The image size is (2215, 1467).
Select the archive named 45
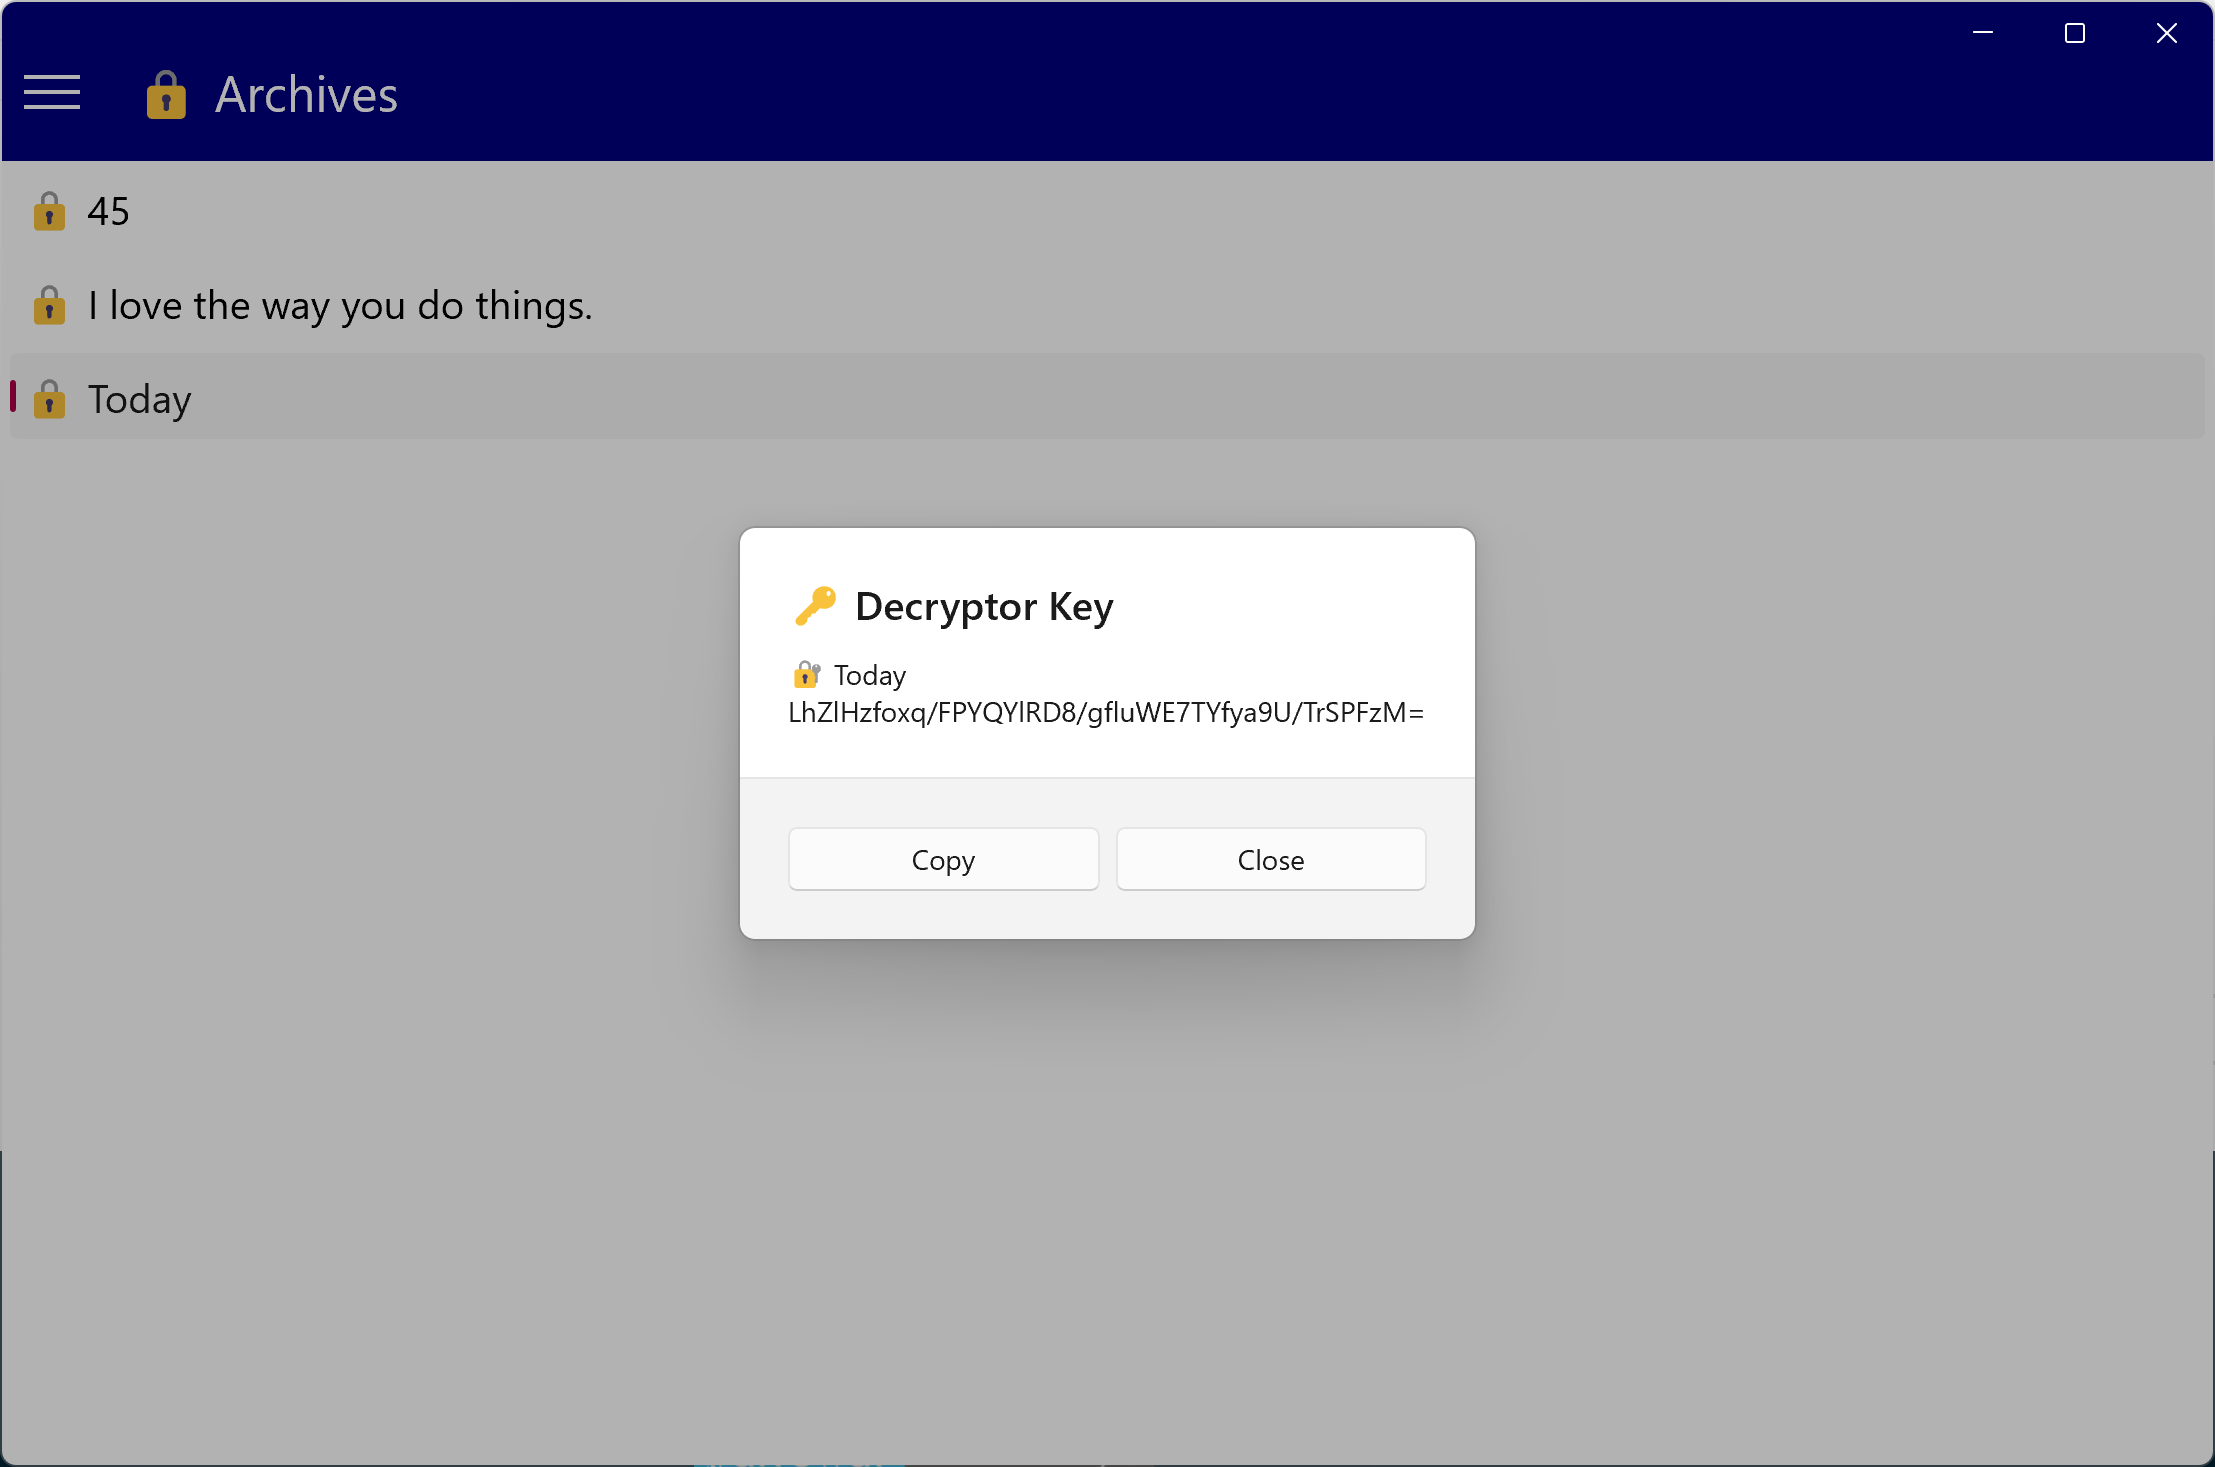[1107, 212]
